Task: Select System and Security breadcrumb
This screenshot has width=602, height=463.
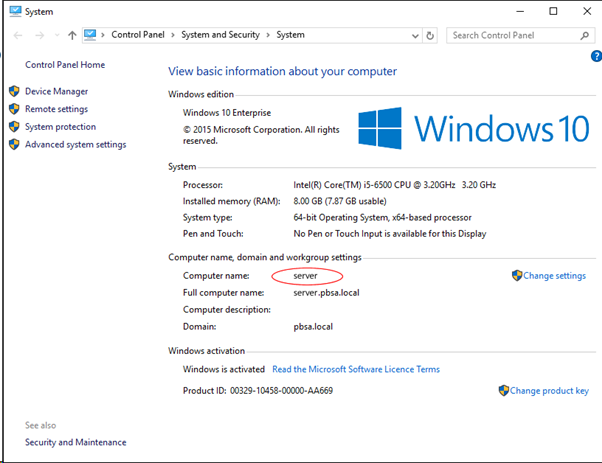Action: [220, 35]
